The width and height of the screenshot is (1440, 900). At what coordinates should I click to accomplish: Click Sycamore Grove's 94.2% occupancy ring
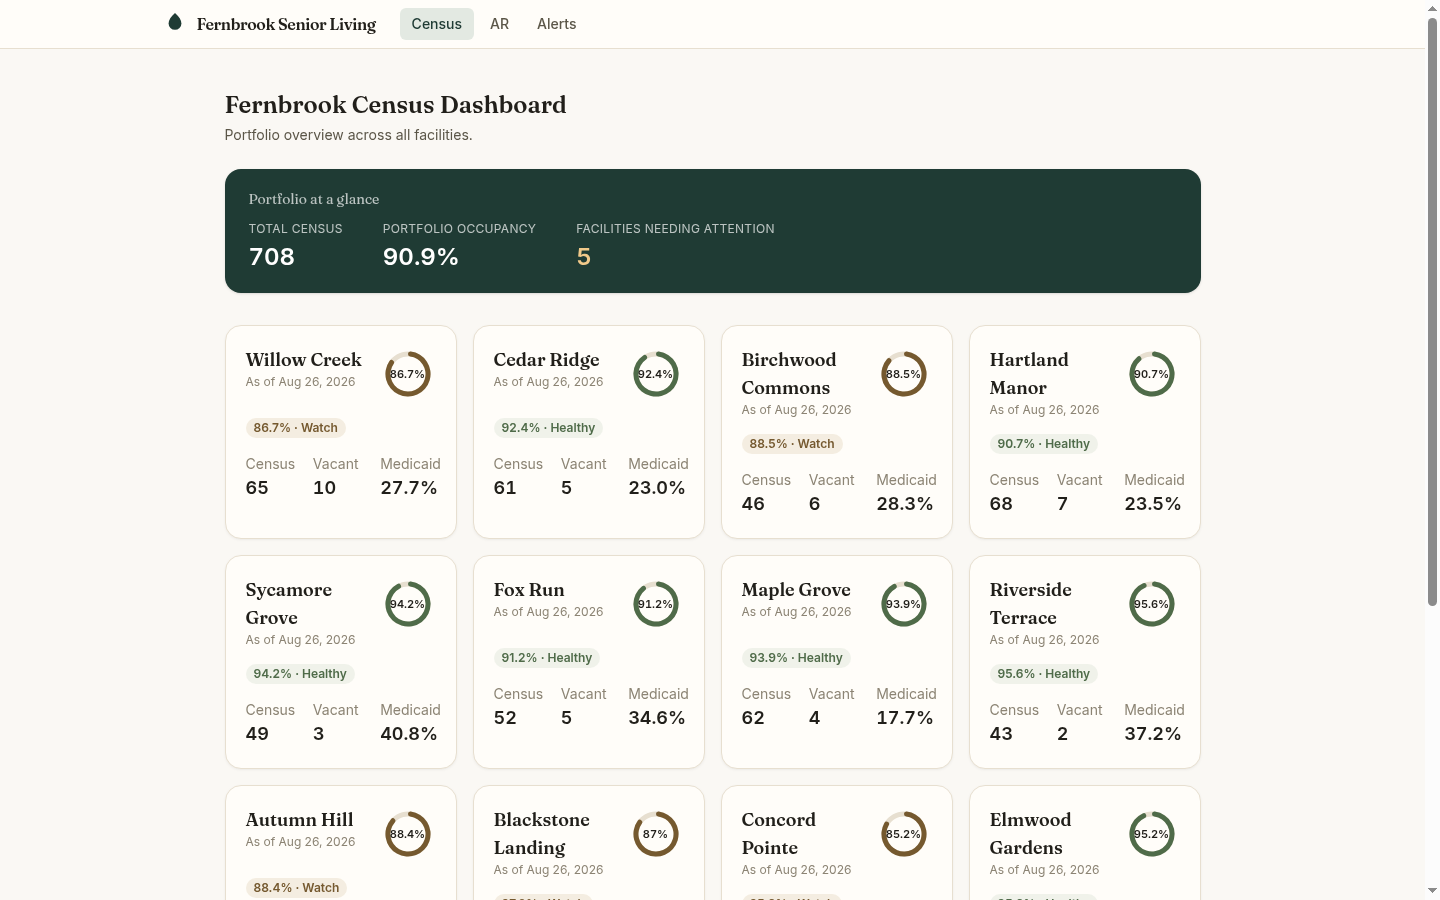(x=408, y=604)
